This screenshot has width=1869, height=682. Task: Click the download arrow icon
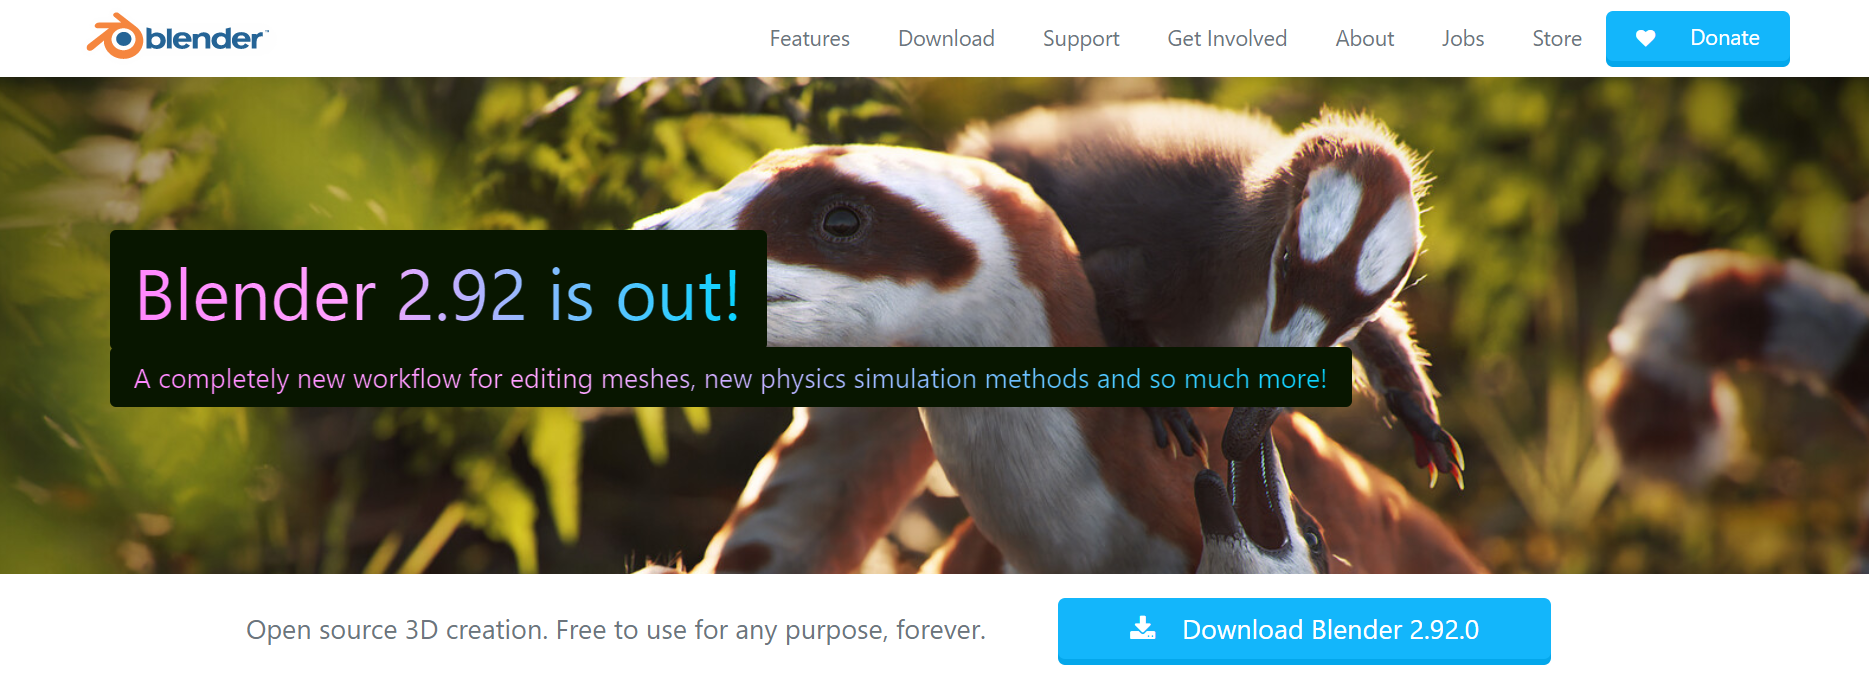1142,629
